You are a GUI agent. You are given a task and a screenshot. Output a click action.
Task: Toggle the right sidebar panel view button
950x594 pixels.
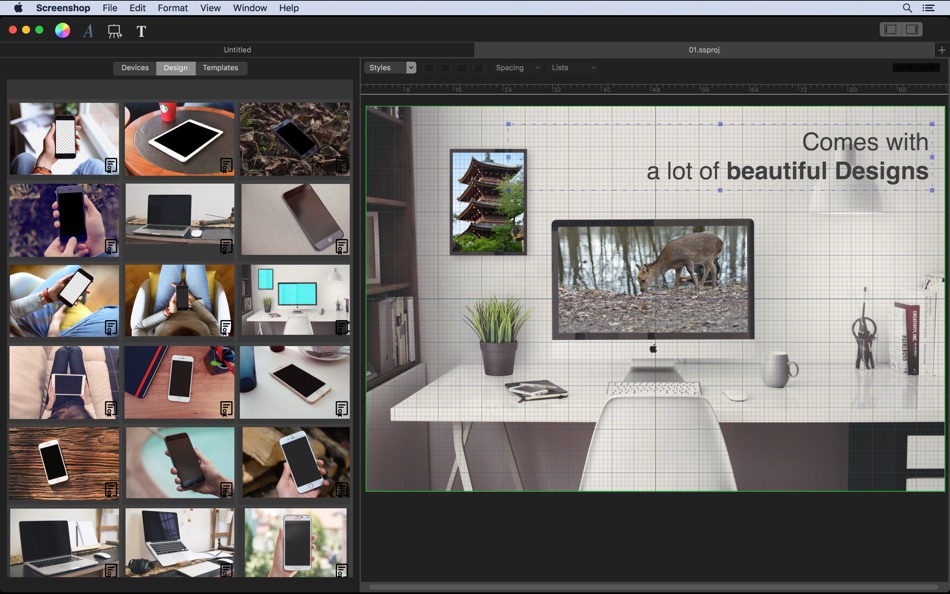pyautogui.click(x=912, y=29)
